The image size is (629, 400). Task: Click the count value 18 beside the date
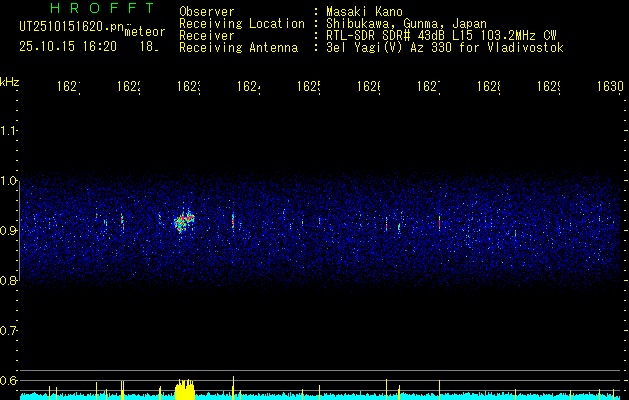pyautogui.click(x=148, y=47)
